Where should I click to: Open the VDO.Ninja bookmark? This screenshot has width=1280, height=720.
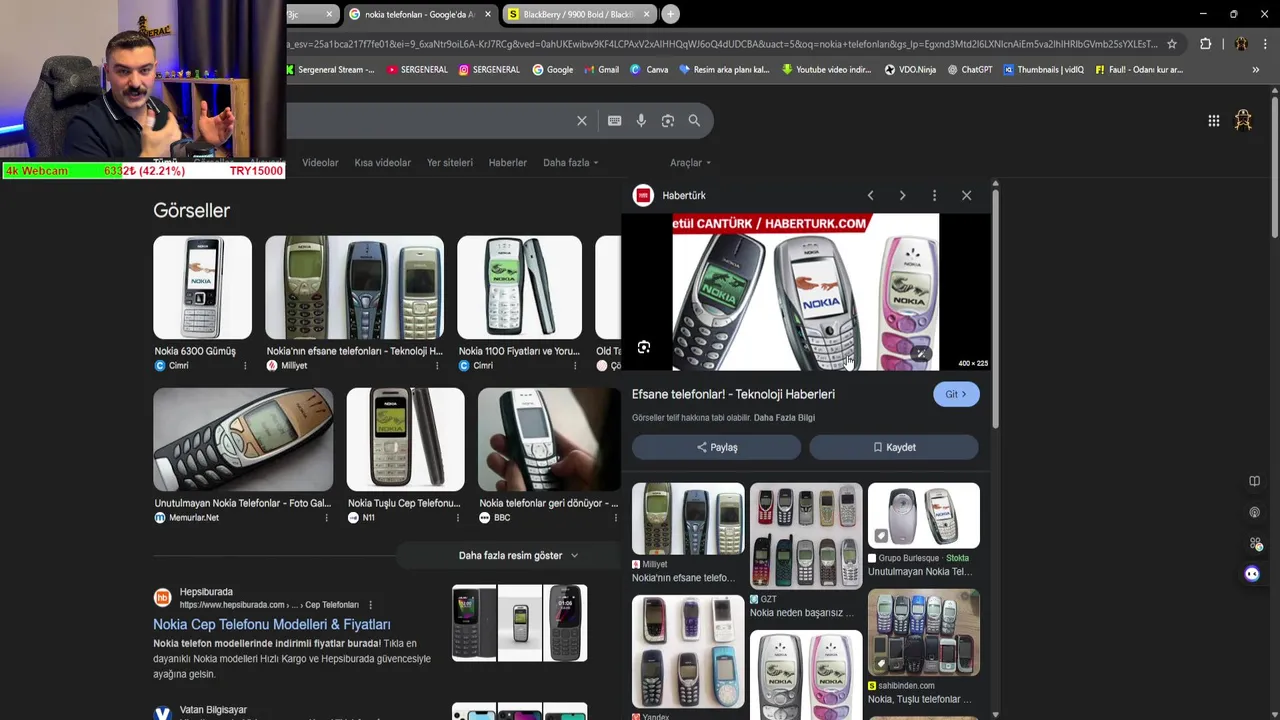[x=910, y=70]
